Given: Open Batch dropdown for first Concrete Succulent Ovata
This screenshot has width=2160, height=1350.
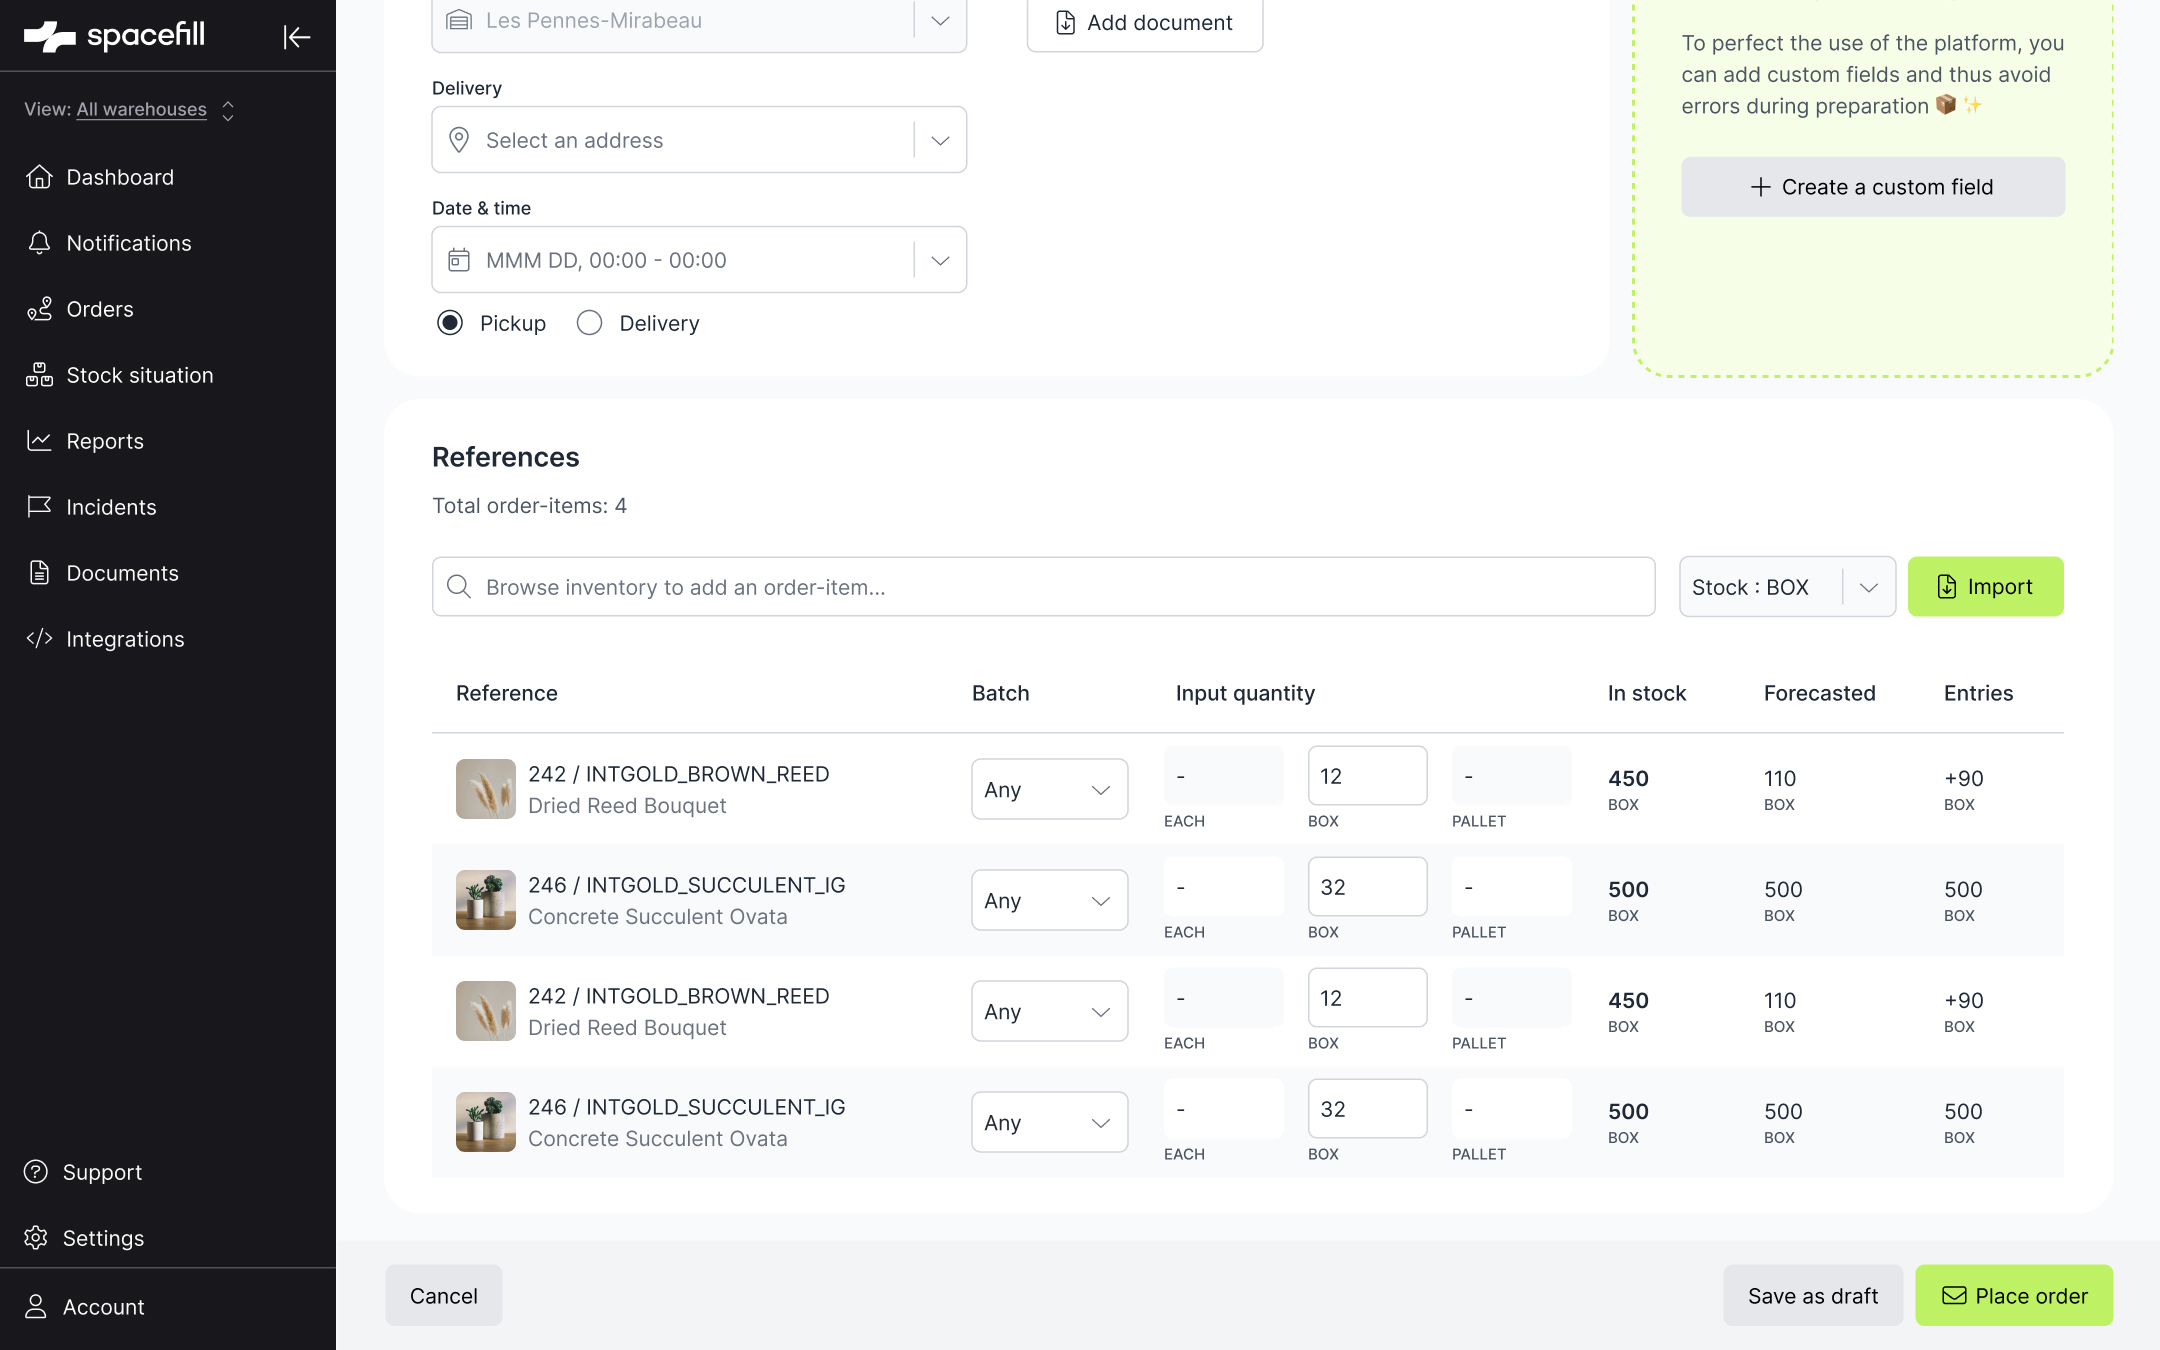Looking at the screenshot, I should coord(1050,901).
